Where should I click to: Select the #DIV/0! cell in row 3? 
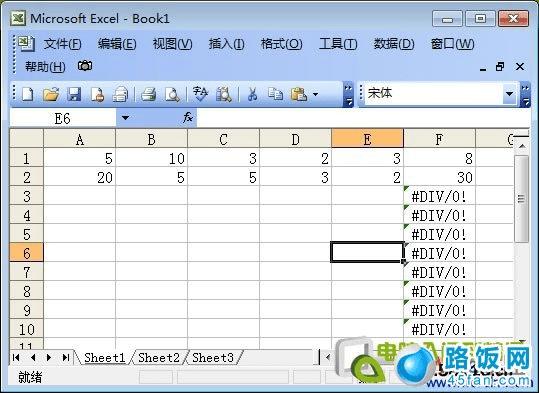click(439, 196)
